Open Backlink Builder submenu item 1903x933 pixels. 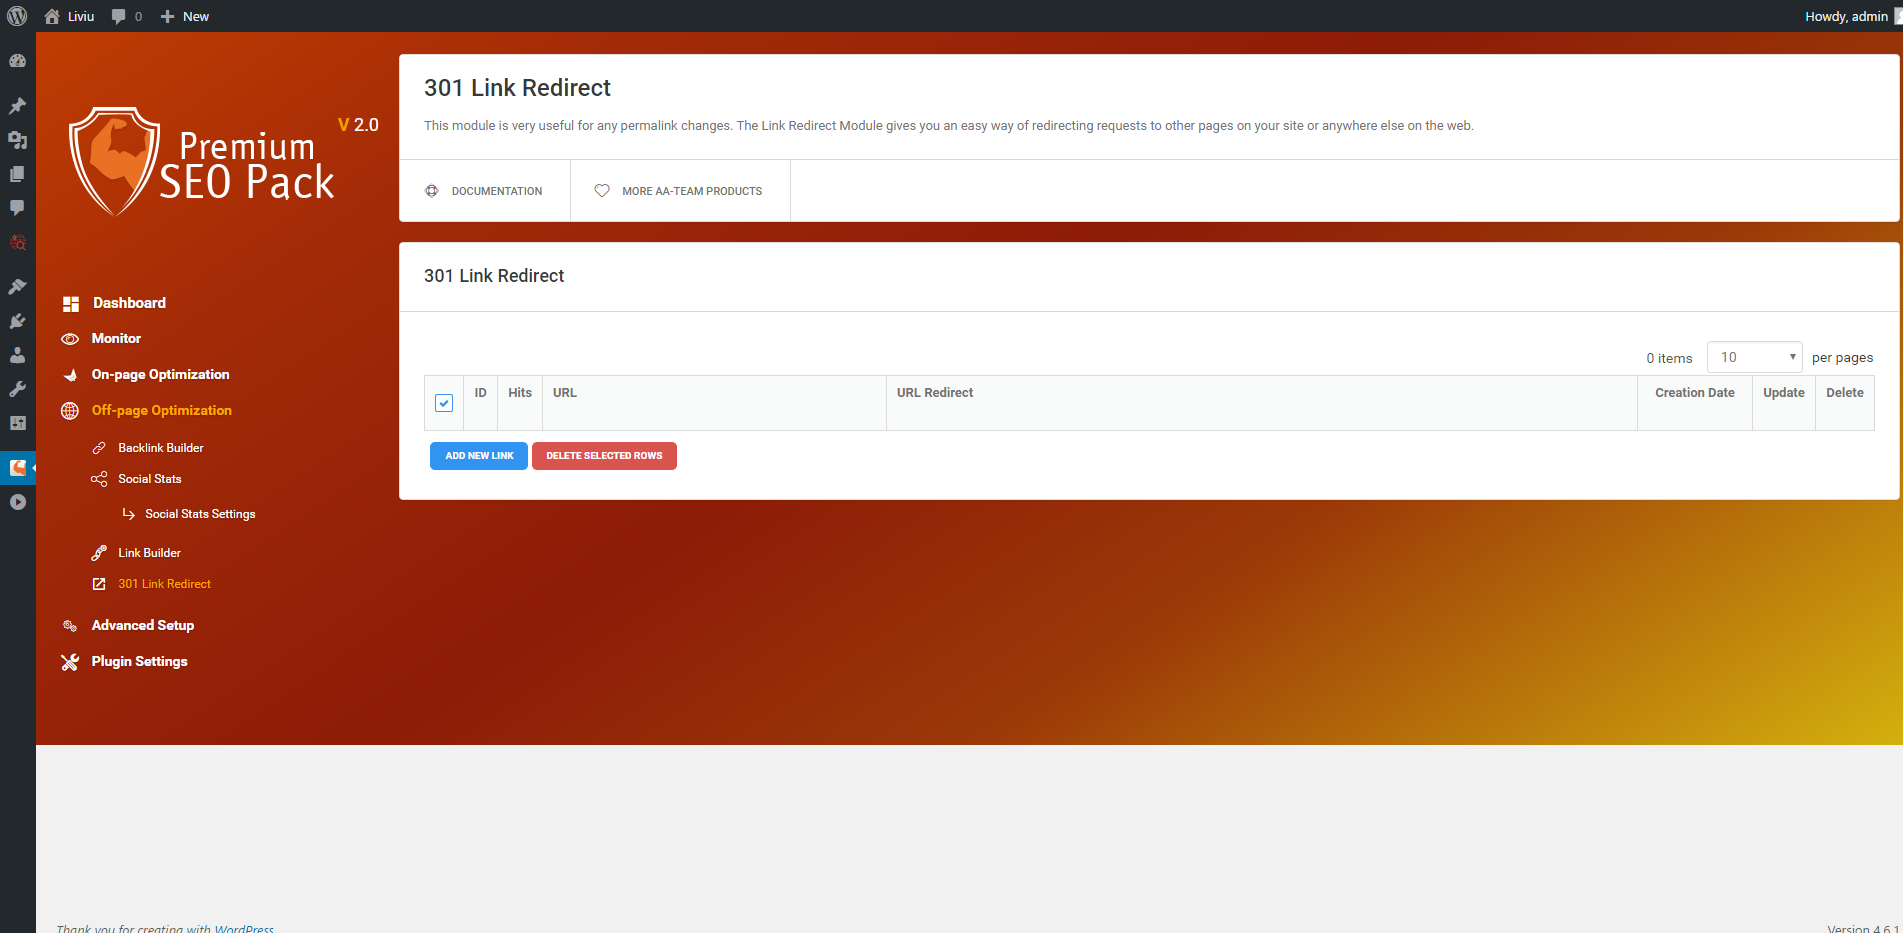[x=161, y=448]
